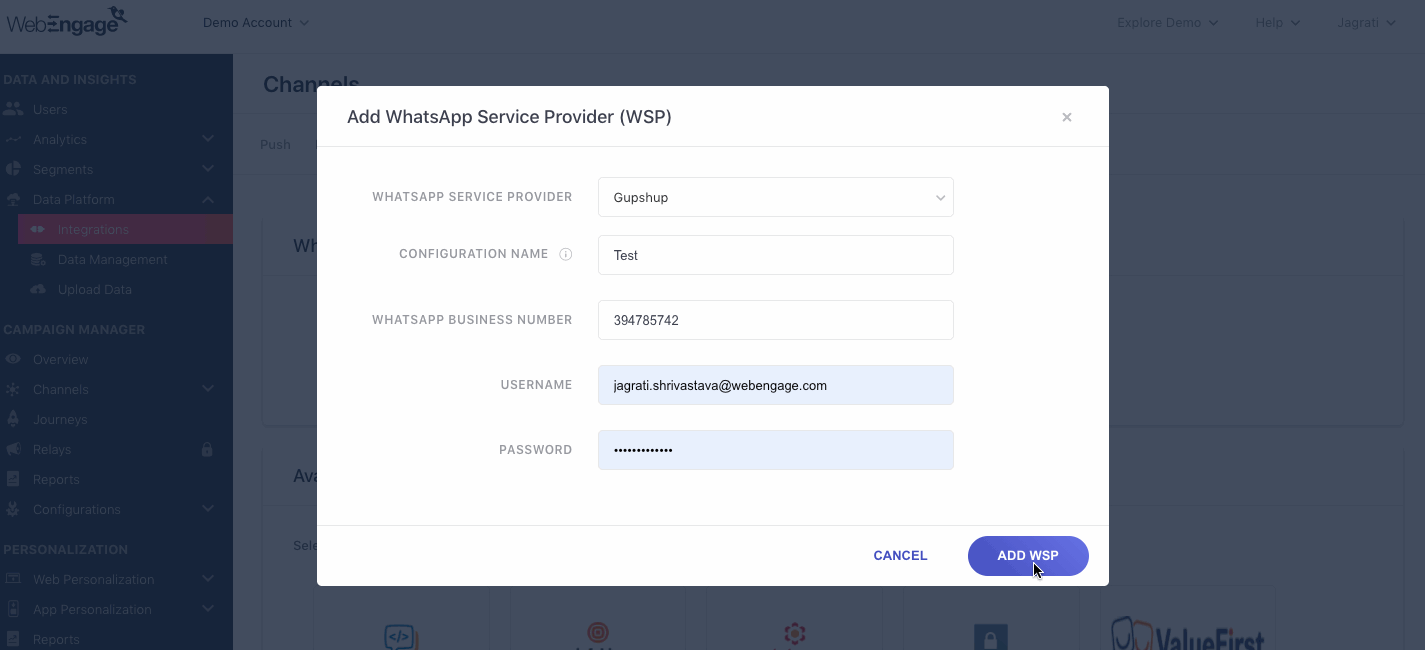Image resolution: width=1425 pixels, height=650 pixels.
Task: Open Relays in the sidebar
Action: [x=52, y=449]
